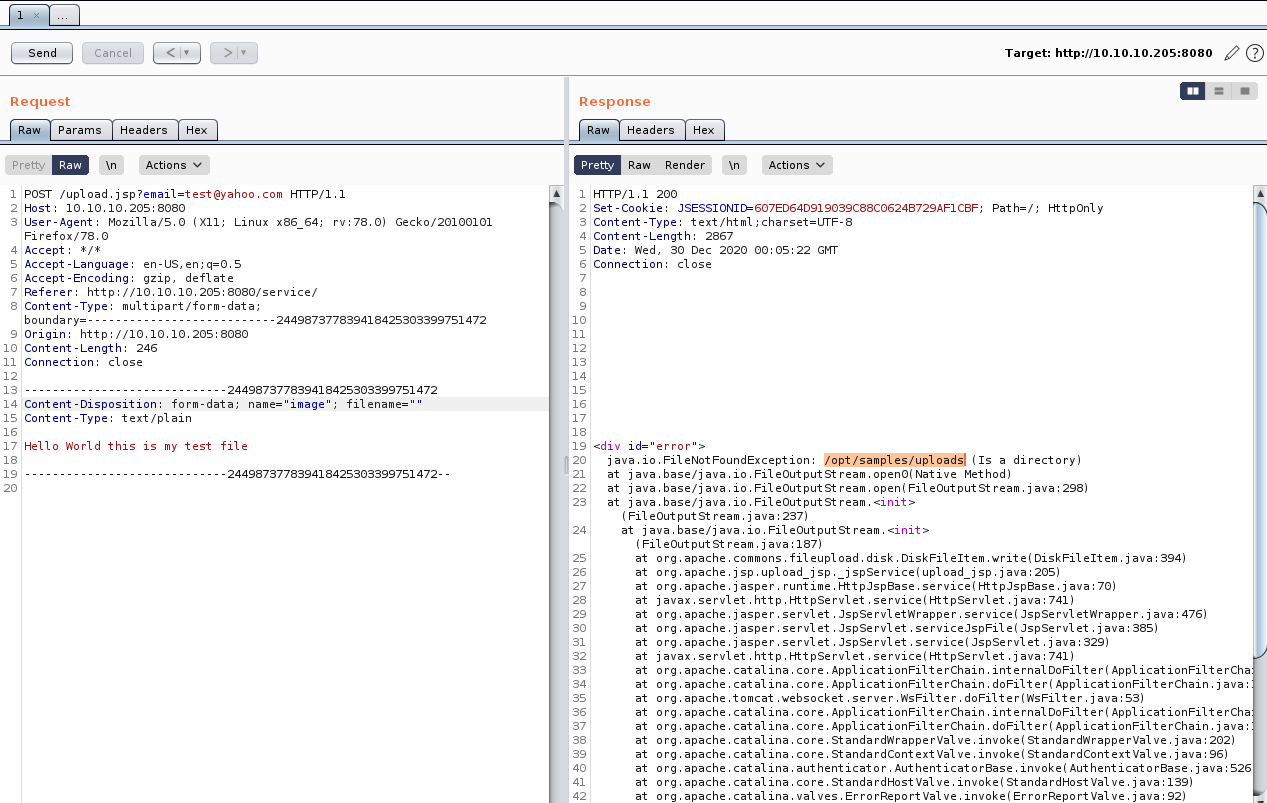Close repeater tab 1
1267x803 pixels.
pos(35,16)
